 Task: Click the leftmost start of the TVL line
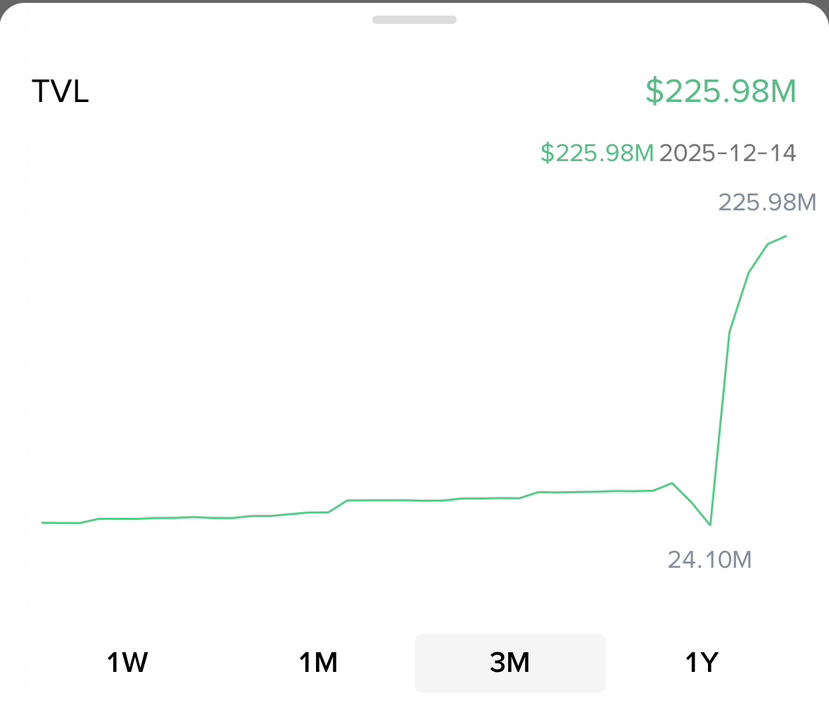[42, 522]
